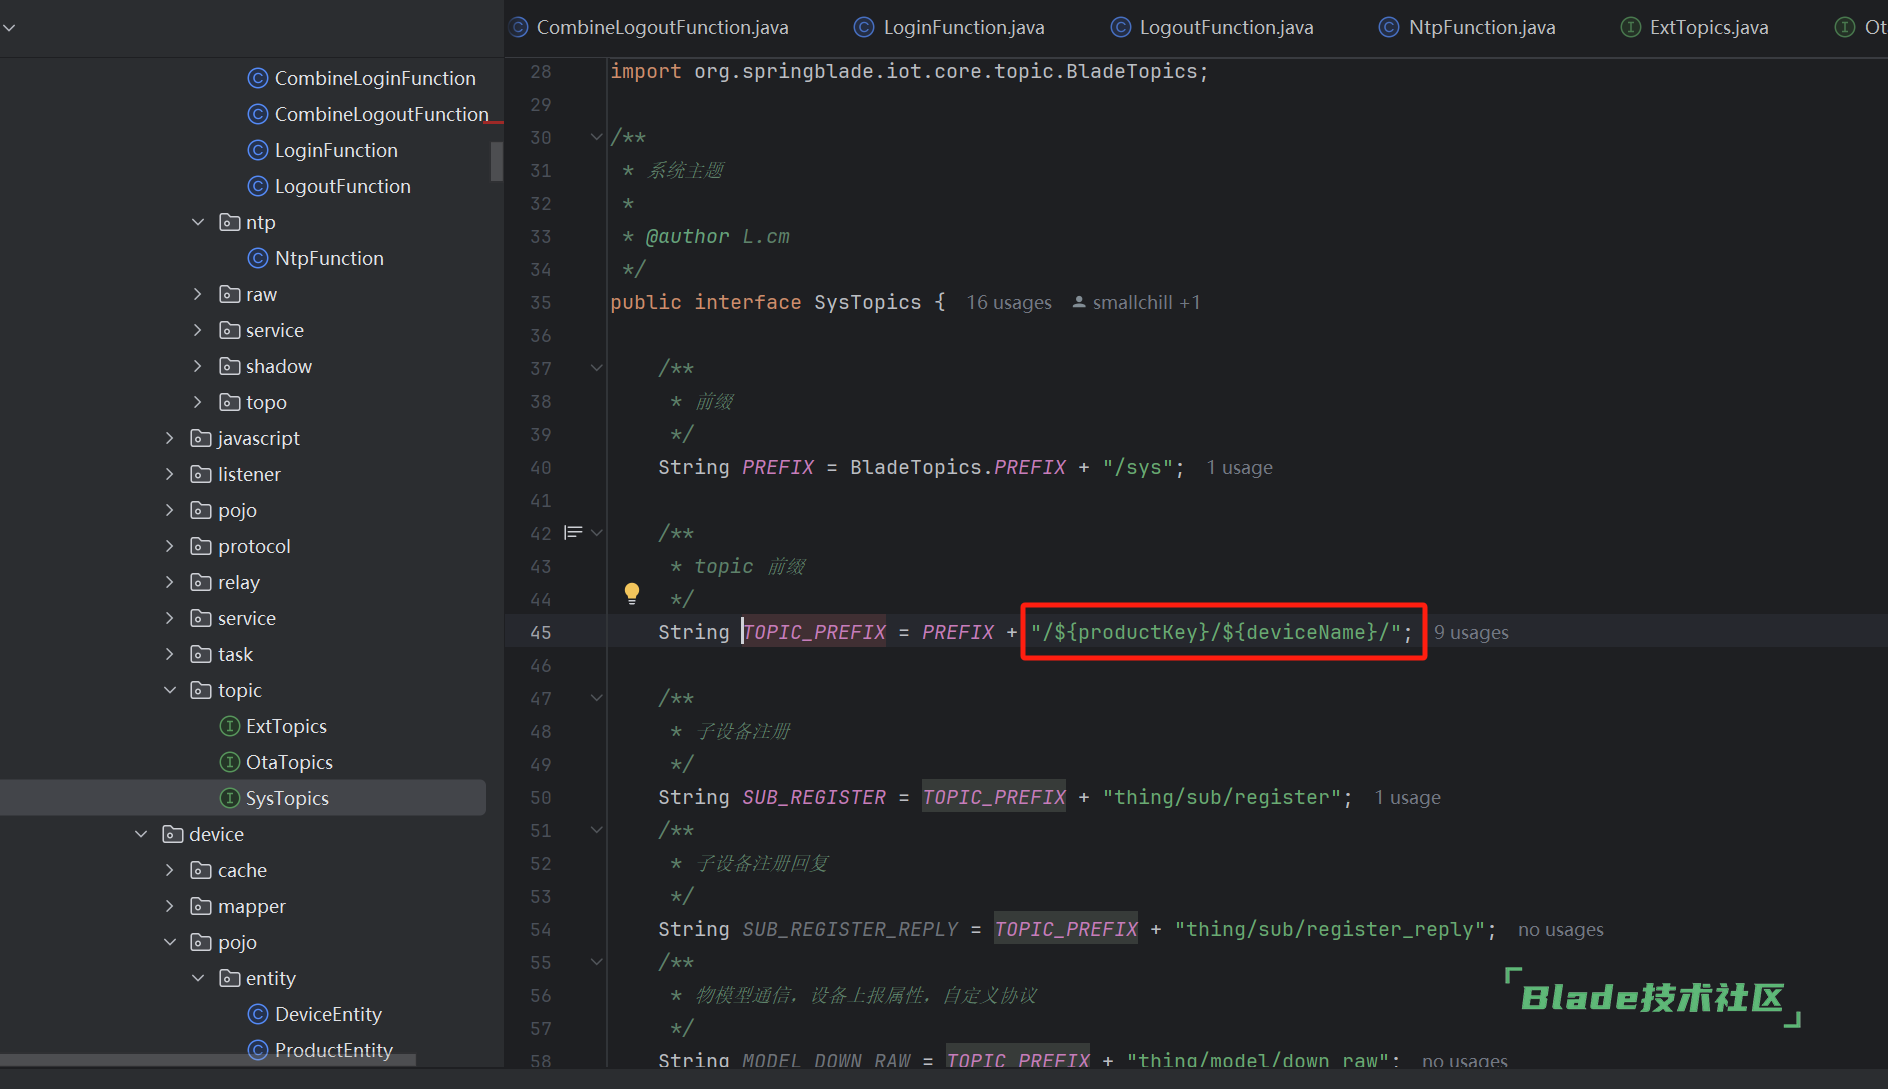Viewport: 1888px width, 1089px height.
Task: Click the DeviceEntity class icon
Action: coord(258,1014)
